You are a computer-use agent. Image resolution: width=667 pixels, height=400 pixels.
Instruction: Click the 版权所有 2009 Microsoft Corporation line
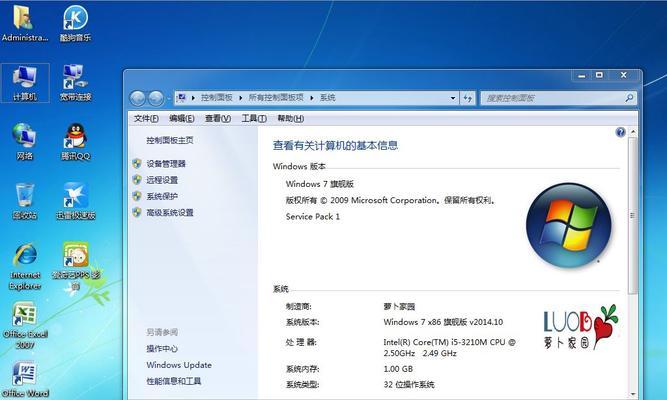(391, 200)
